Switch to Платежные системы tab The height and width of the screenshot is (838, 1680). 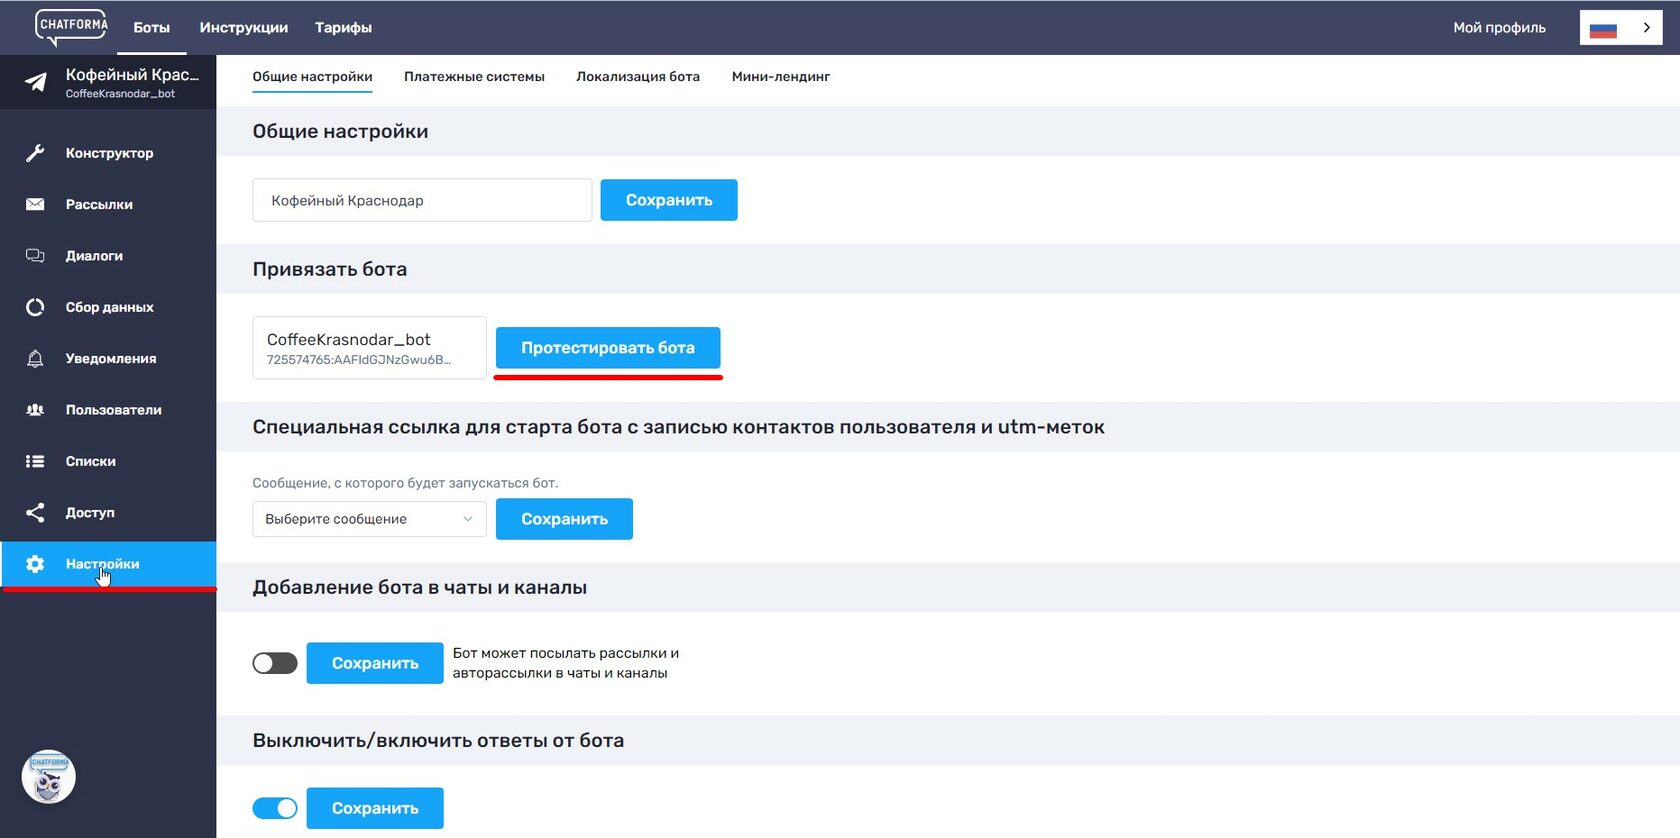[474, 77]
